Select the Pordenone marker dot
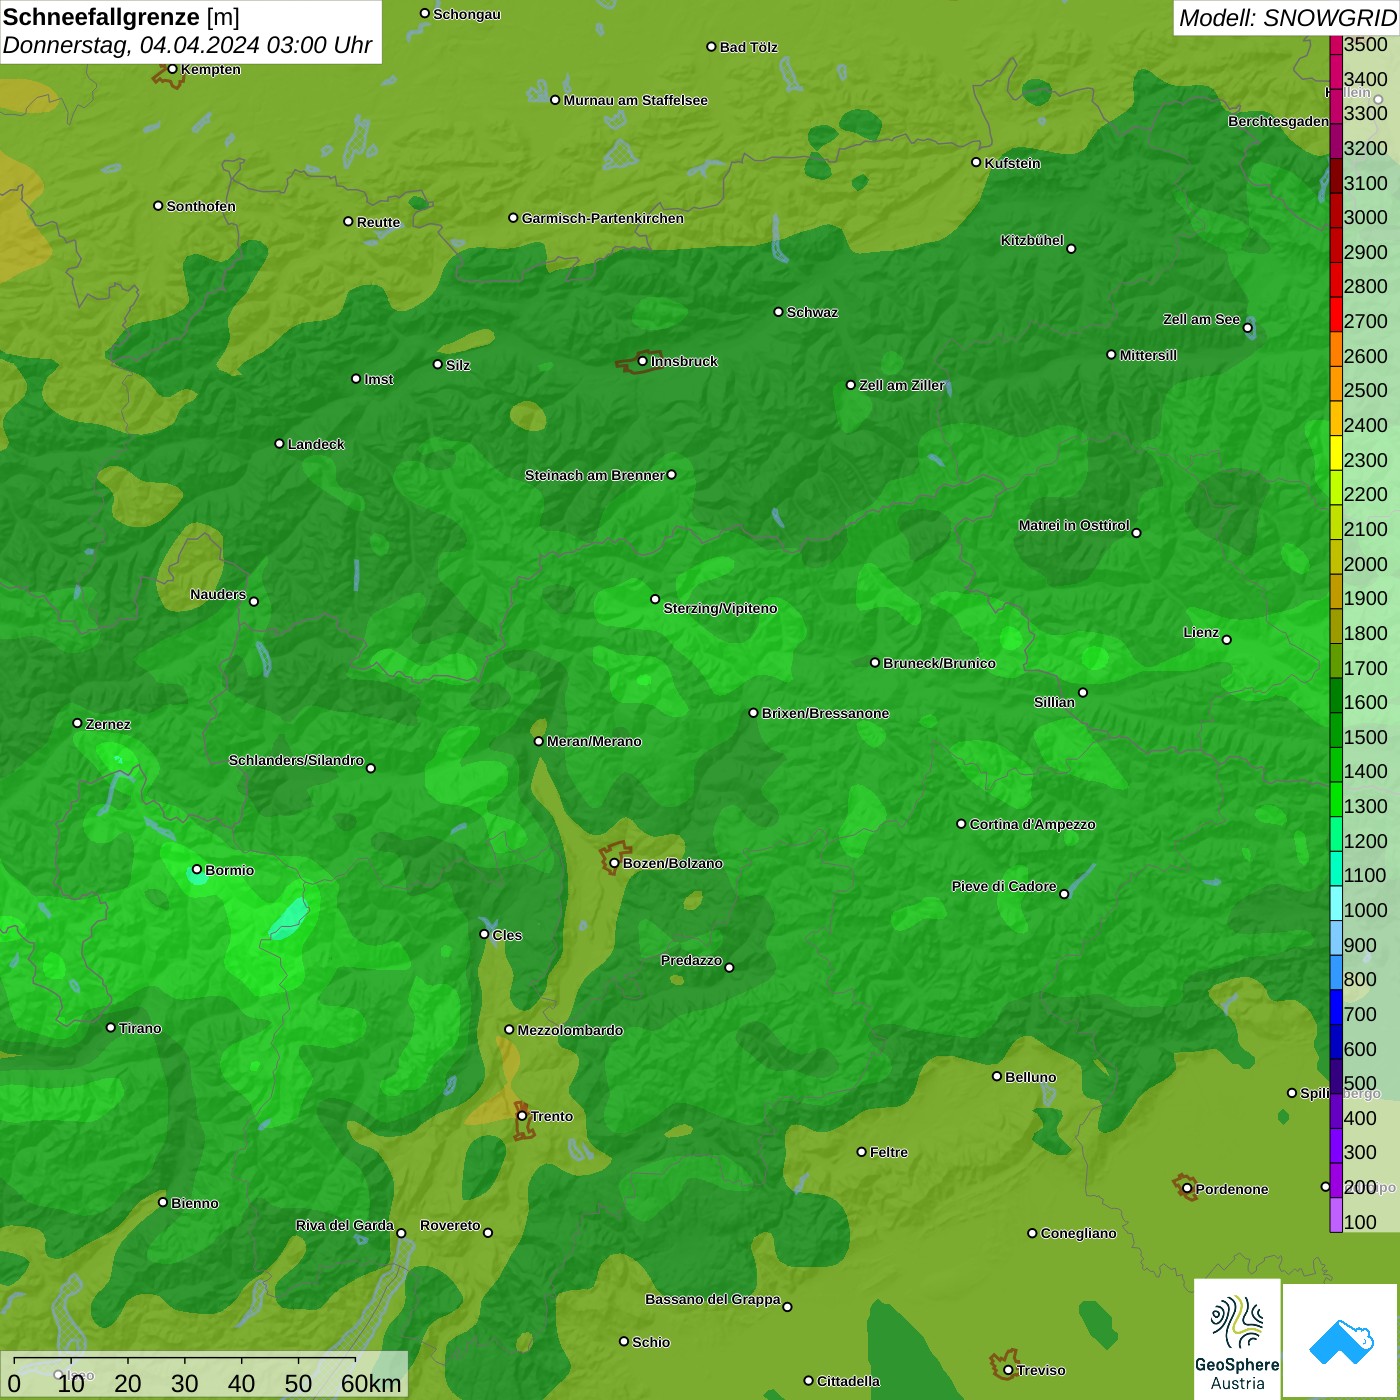1400x1400 pixels. [x=1187, y=1189]
